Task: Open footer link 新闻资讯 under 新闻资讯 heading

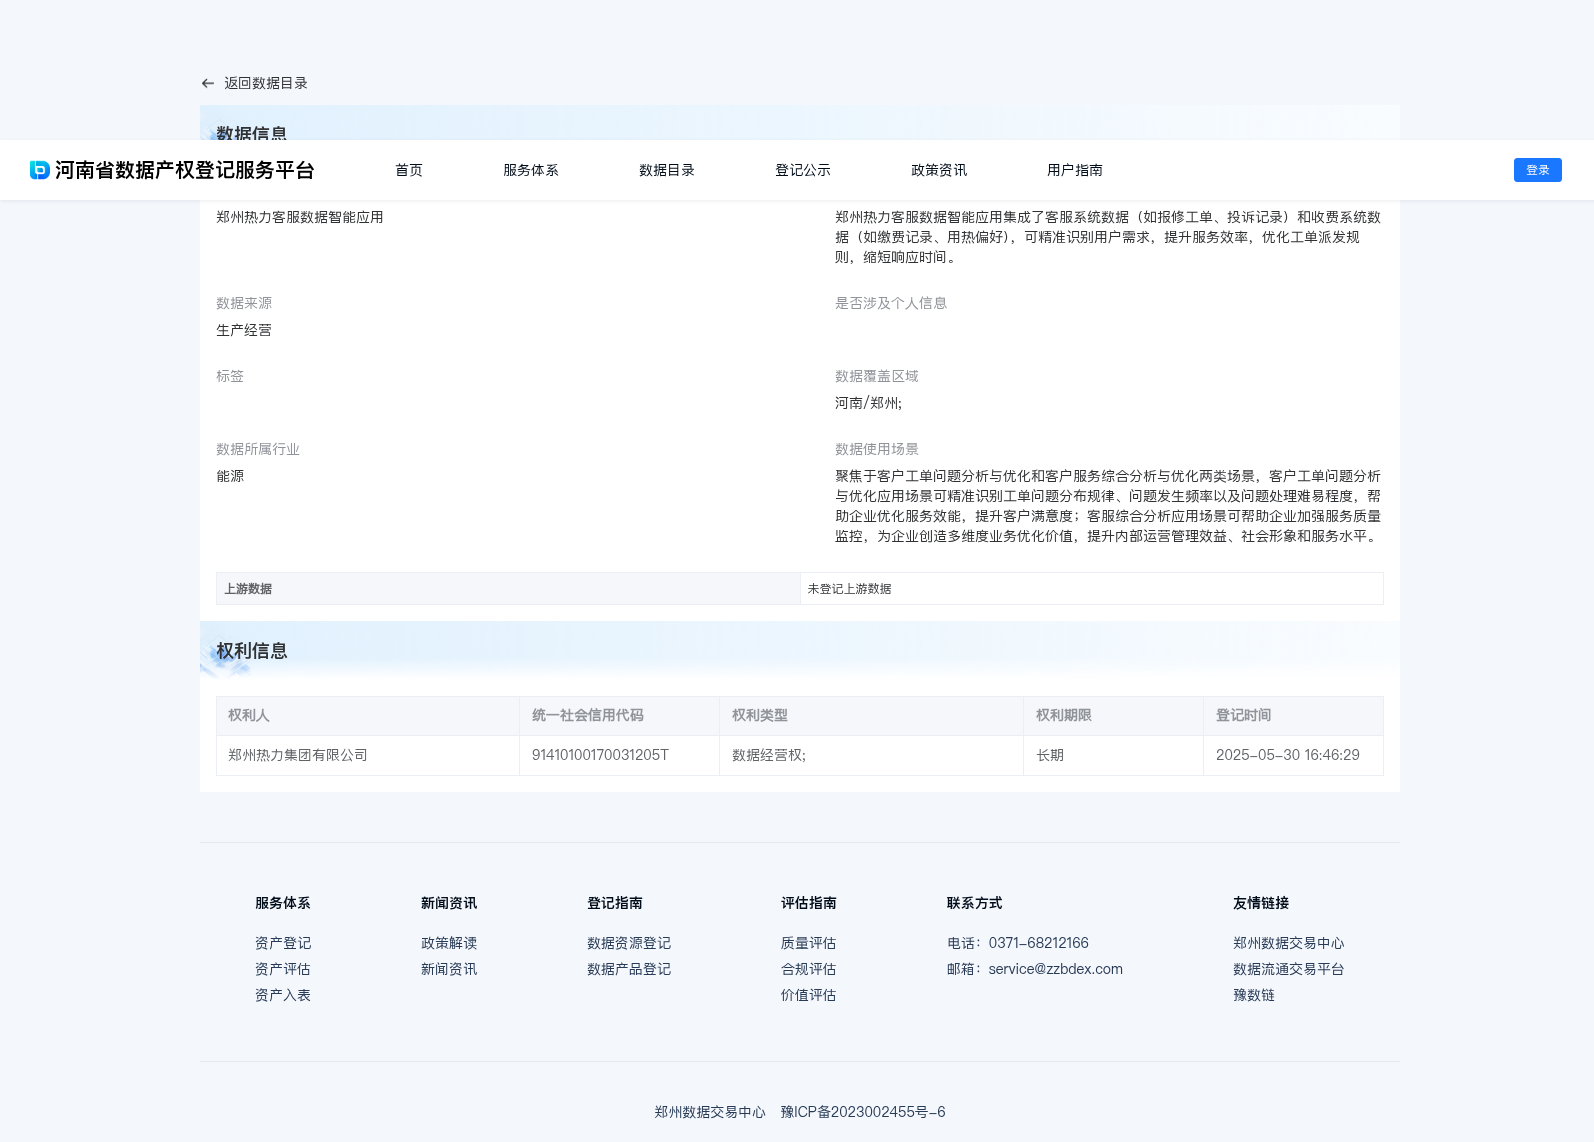Action: [449, 969]
